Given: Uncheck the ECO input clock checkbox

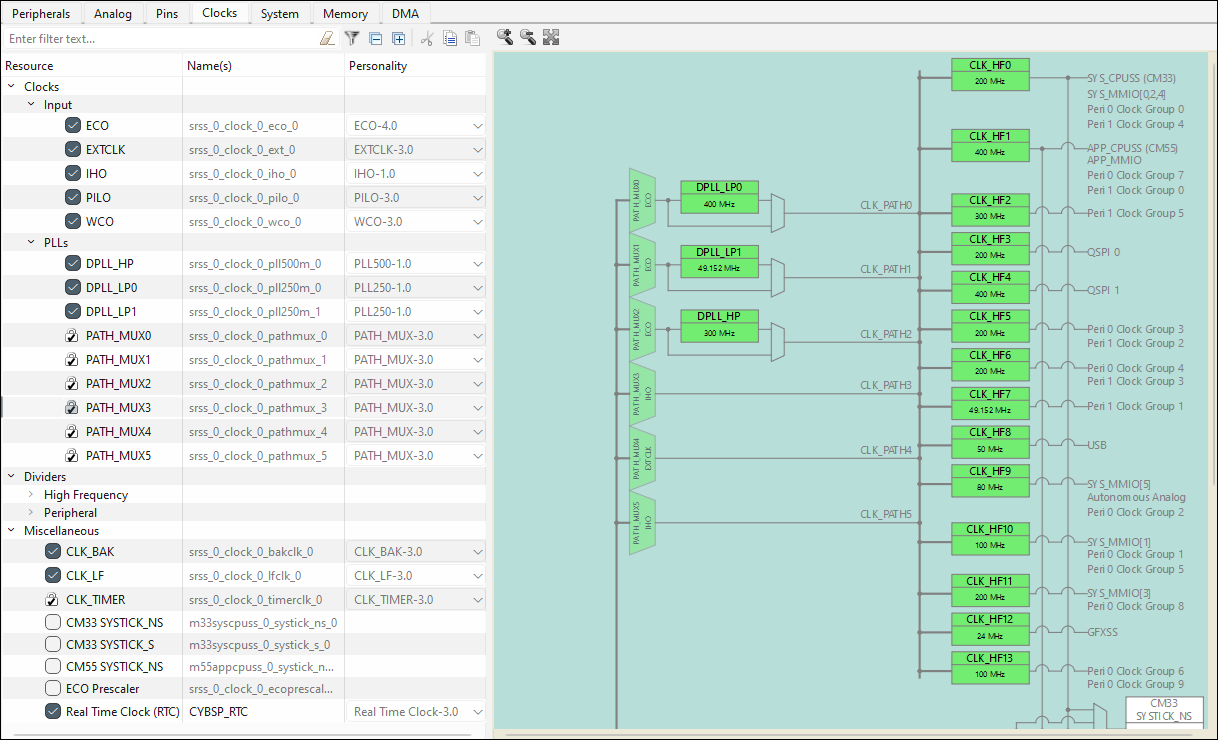Looking at the screenshot, I should 72,126.
